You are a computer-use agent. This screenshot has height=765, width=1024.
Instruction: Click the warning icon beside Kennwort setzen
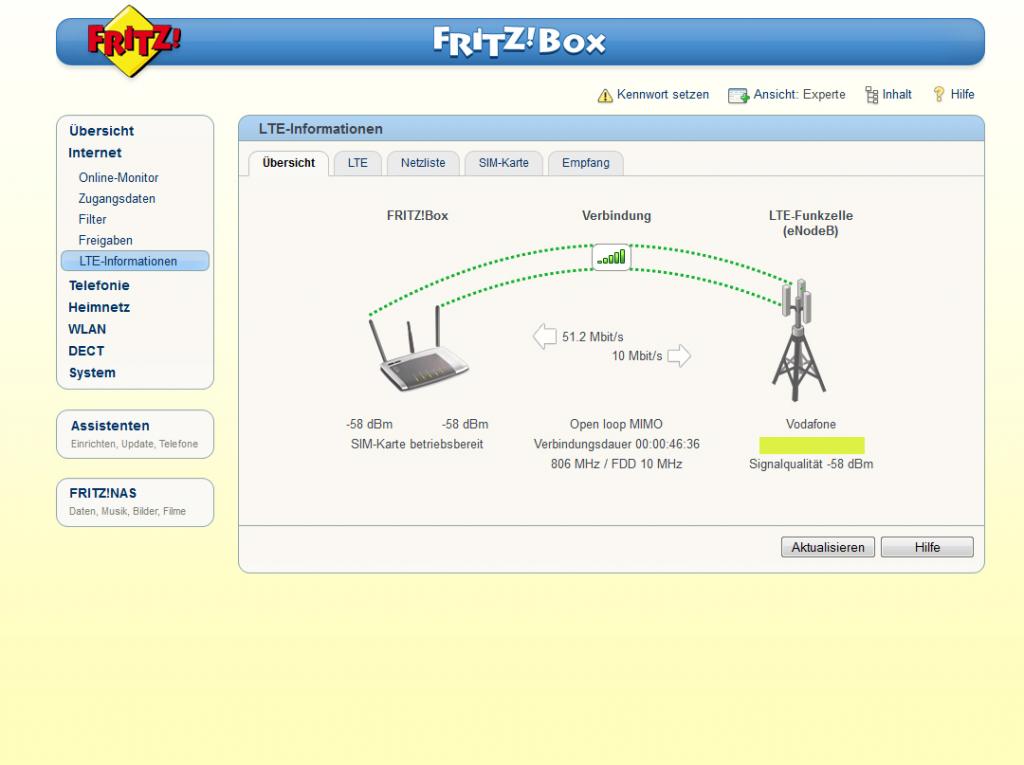point(605,95)
